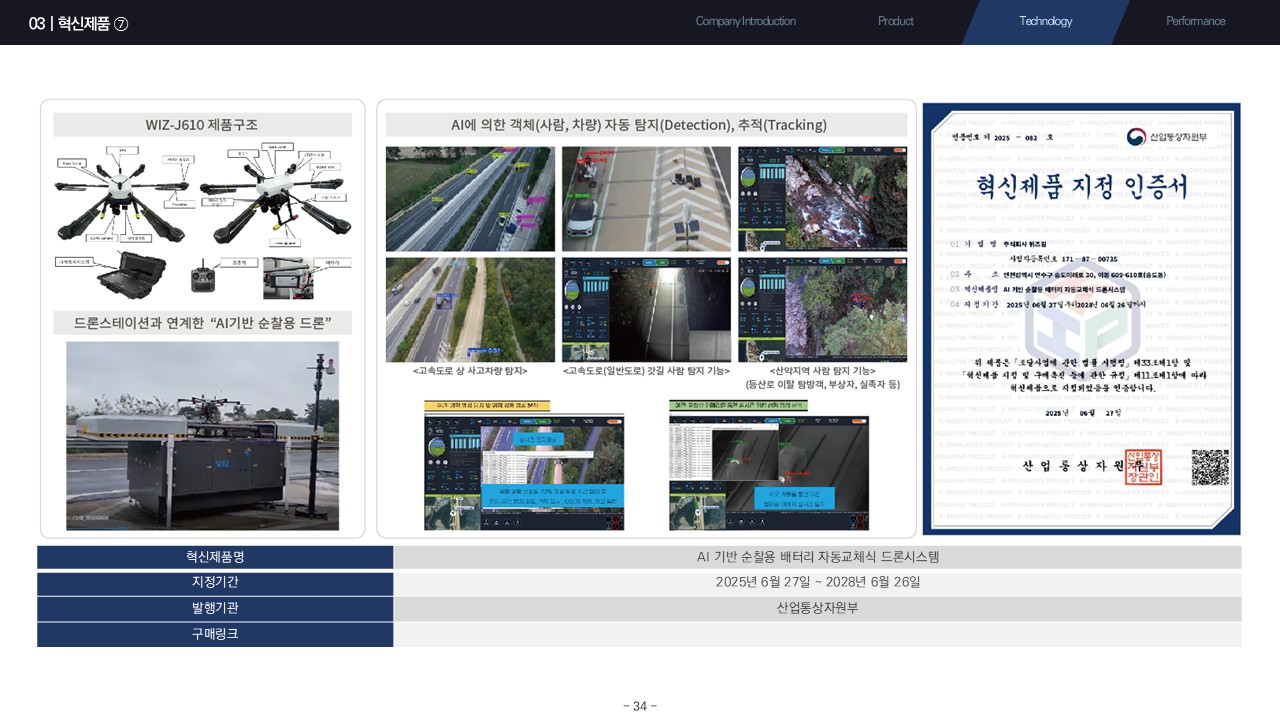The image size is (1280, 720).
Task: Click the 산업통상자원부 ministry logo
Action: [x=1166, y=137]
